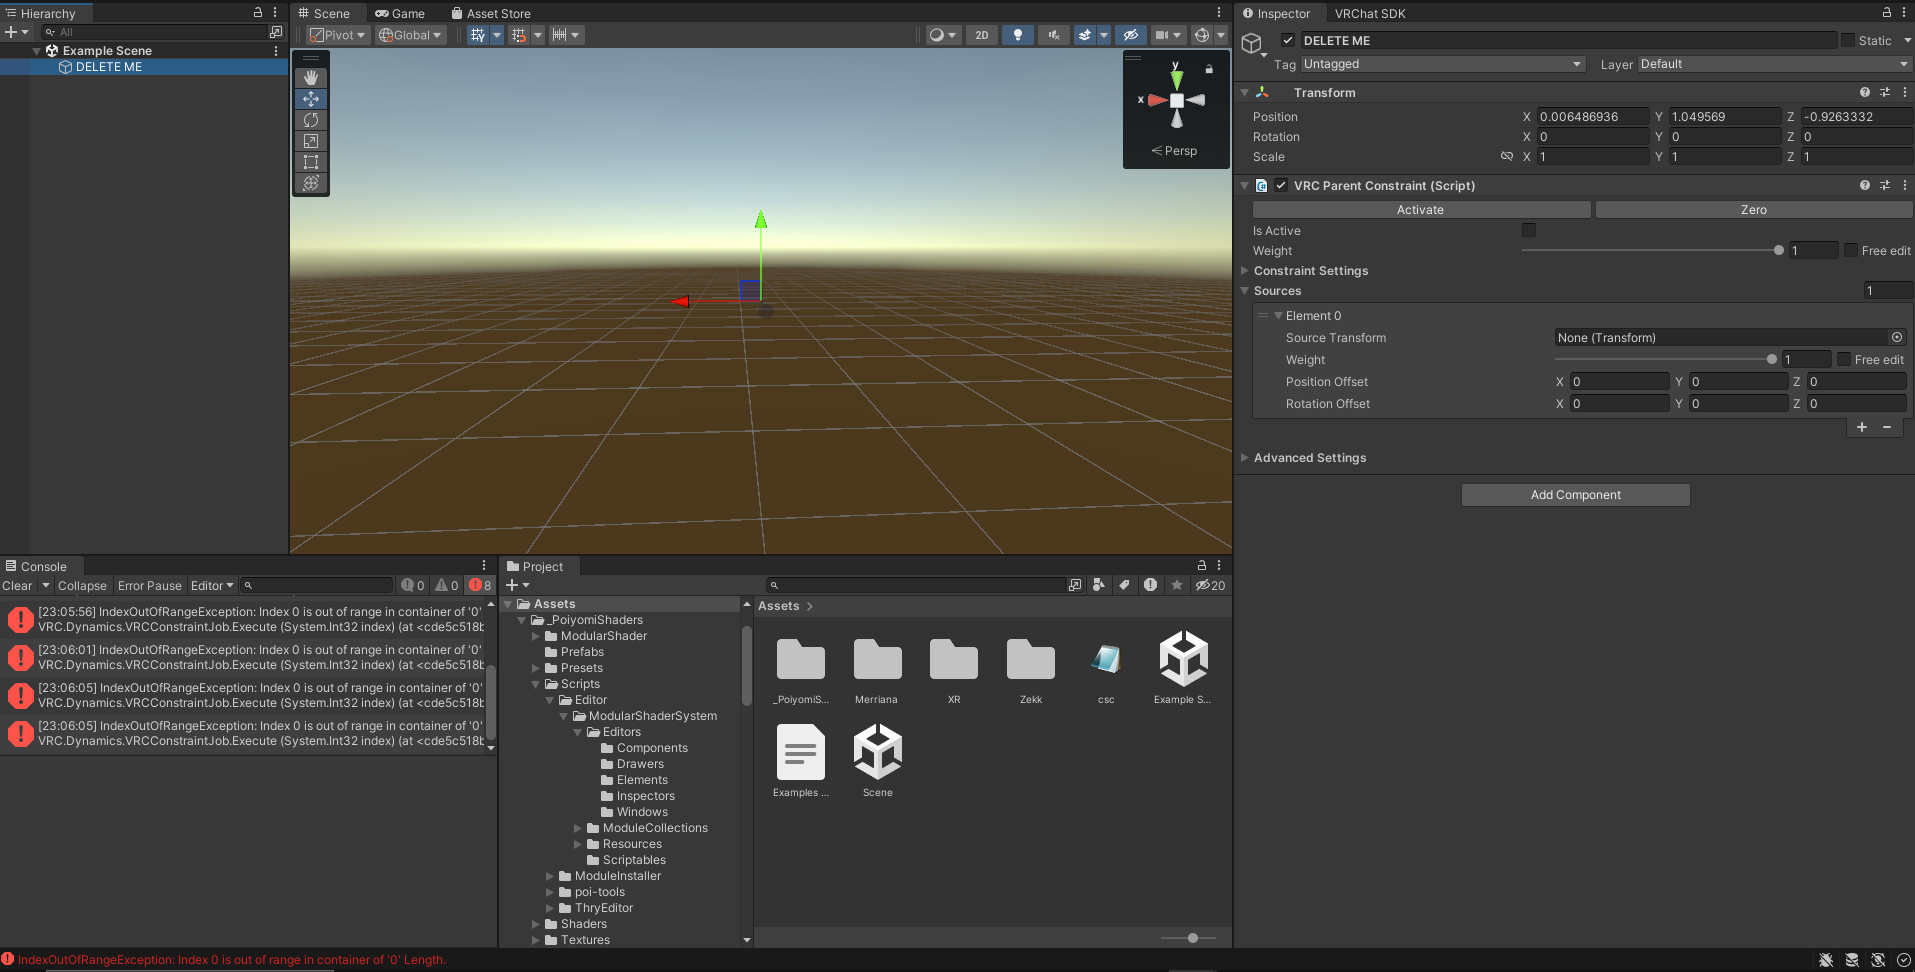Open the Hierarchy create plus menu

(x=16, y=32)
